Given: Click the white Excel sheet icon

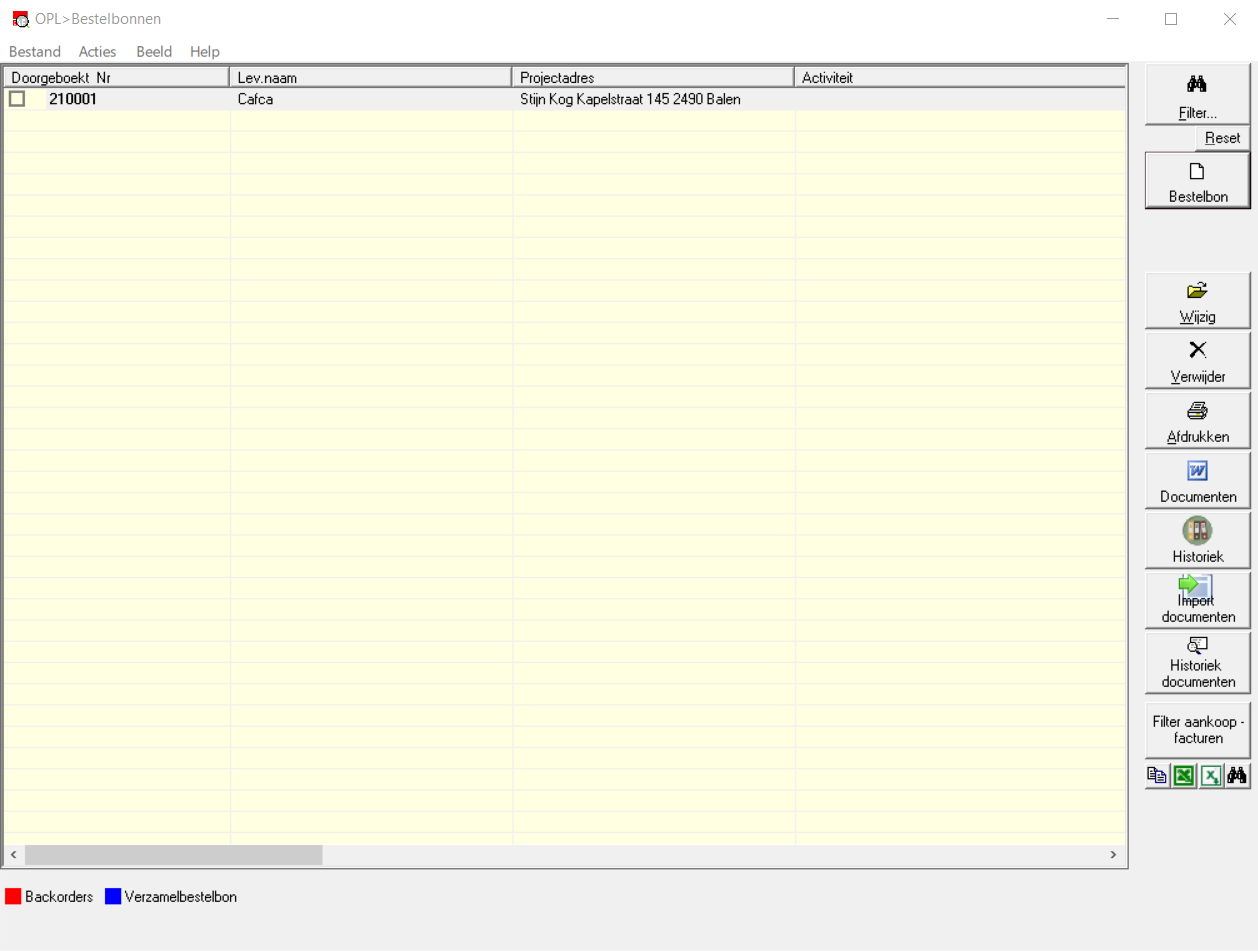Looking at the screenshot, I should tap(1211, 776).
